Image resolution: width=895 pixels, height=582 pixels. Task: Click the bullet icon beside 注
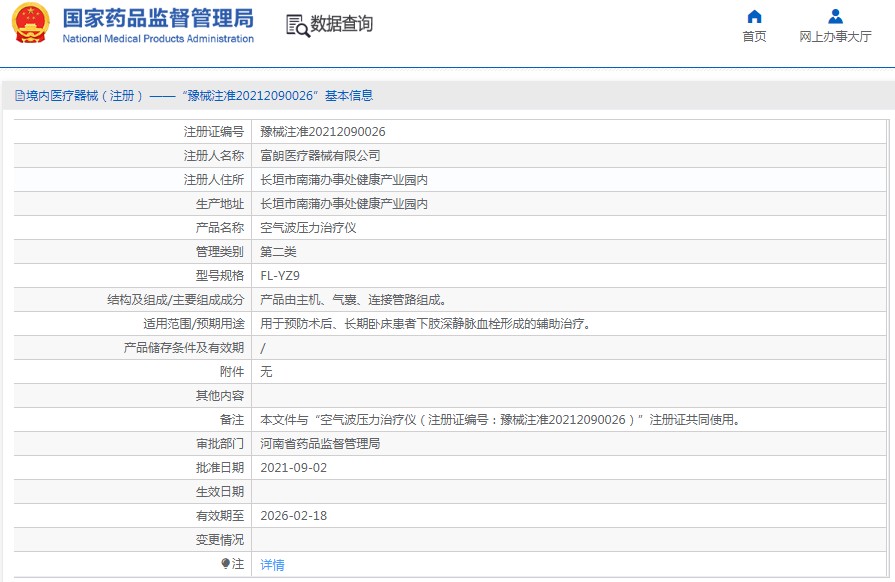tap(226, 564)
